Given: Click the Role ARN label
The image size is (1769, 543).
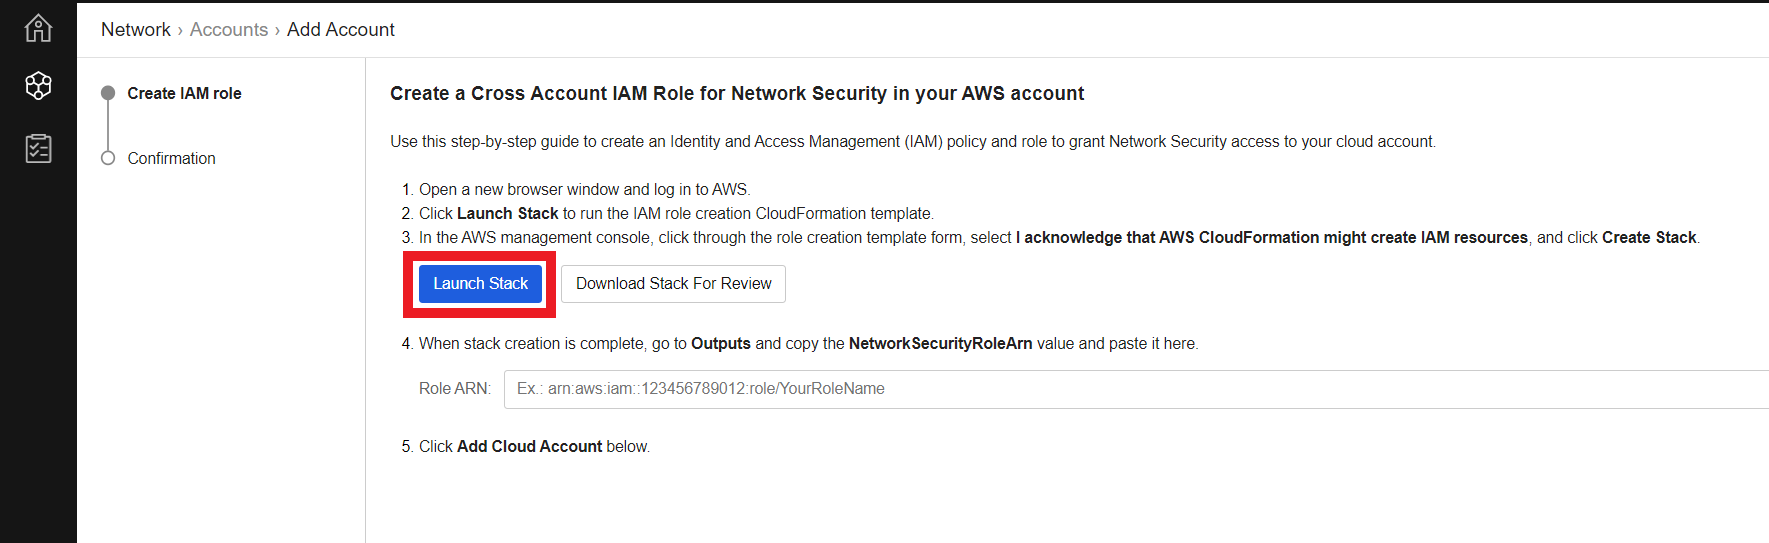Looking at the screenshot, I should click(x=455, y=389).
